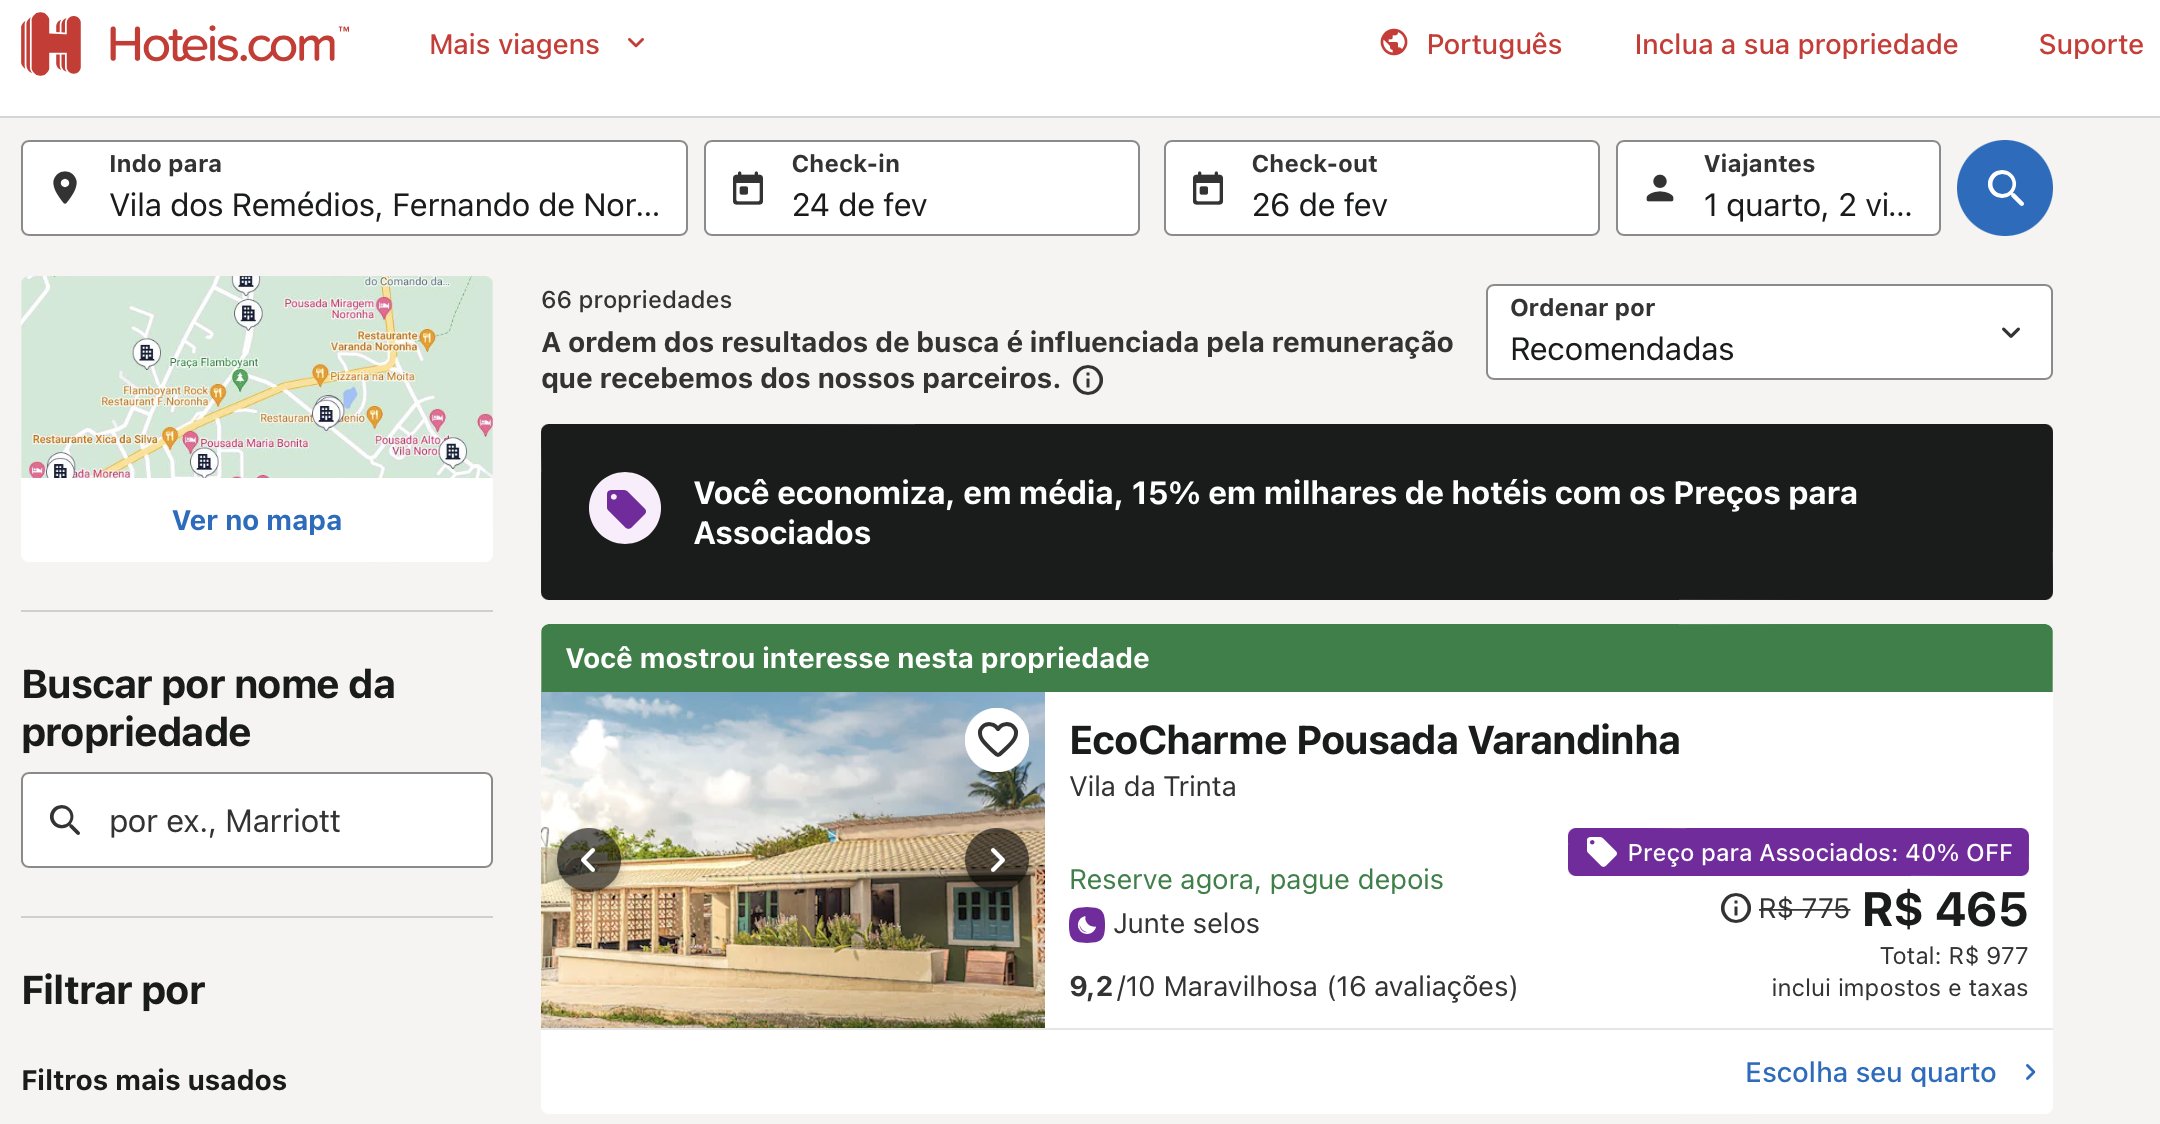Click the R$ 465 price
This screenshot has height=1124, width=2160.
click(1944, 909)
